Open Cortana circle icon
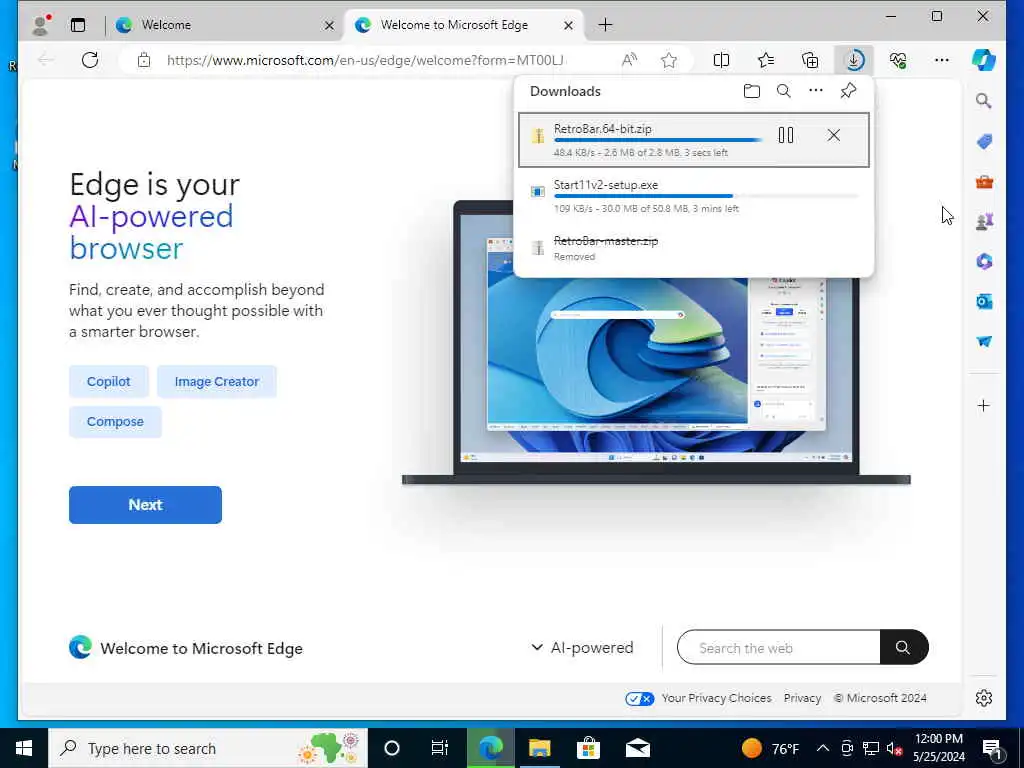The width and height of the screenshot is (1024, 768). coord(392,748)
